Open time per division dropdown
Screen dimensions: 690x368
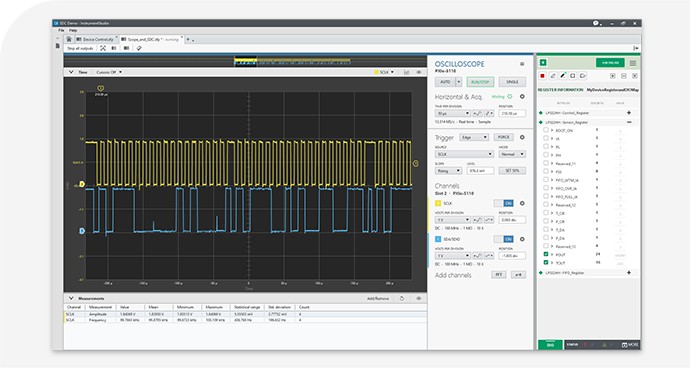coord(452,113)
